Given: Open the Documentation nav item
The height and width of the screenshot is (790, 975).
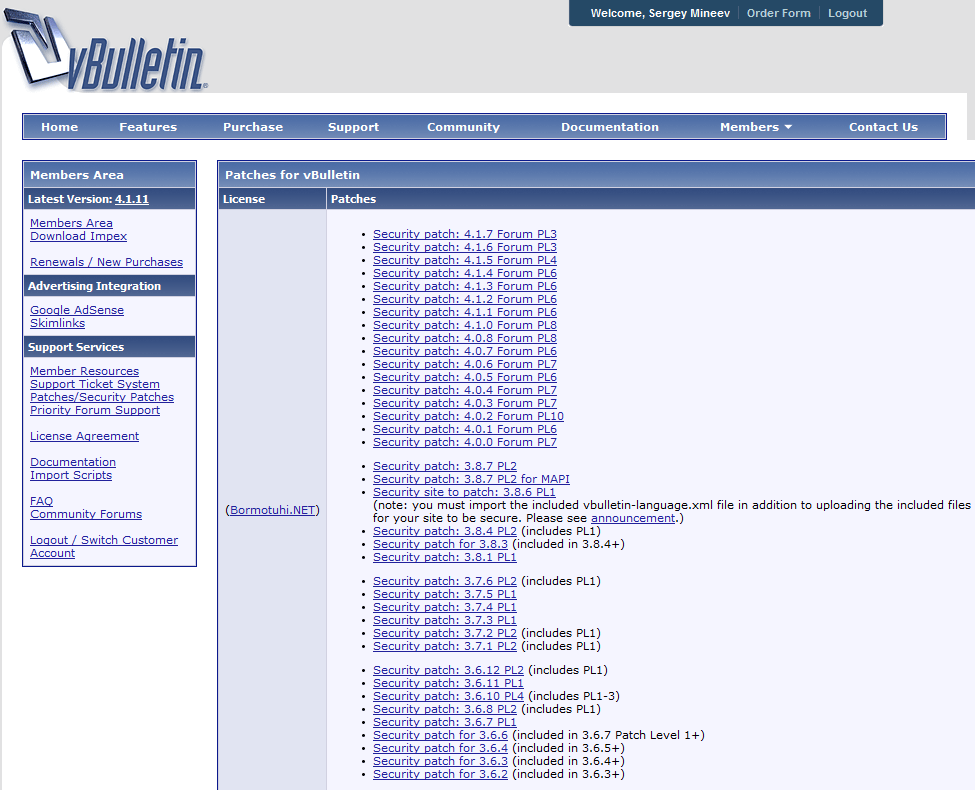Looking at the screenshot, I should (x=610, y=127).
